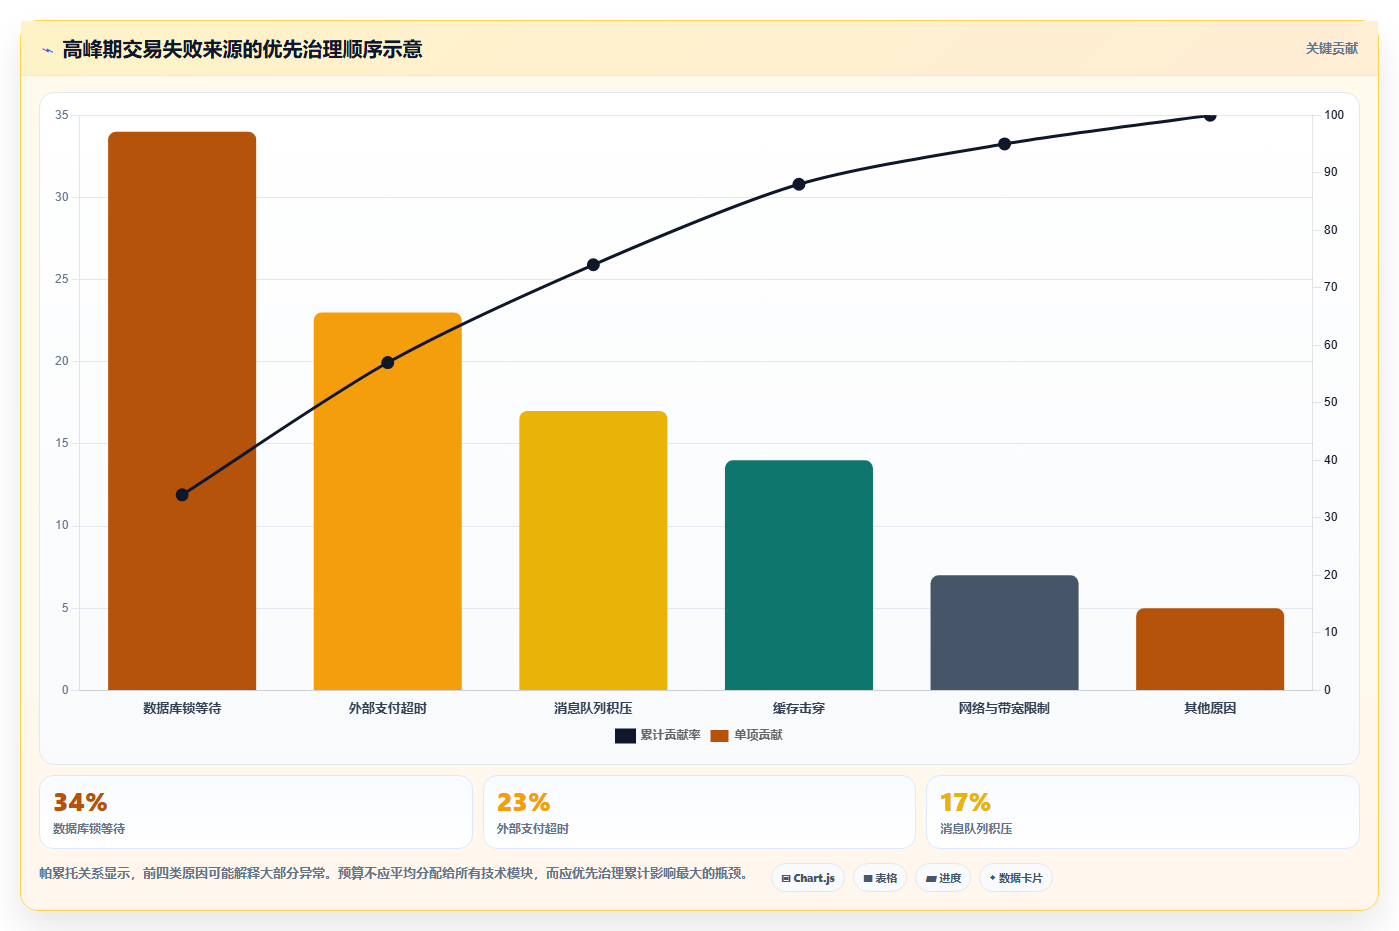Open the 23% 外部支付超时 stat card
The width and height of the screenshot is (1399, 931).
[699, 812]
